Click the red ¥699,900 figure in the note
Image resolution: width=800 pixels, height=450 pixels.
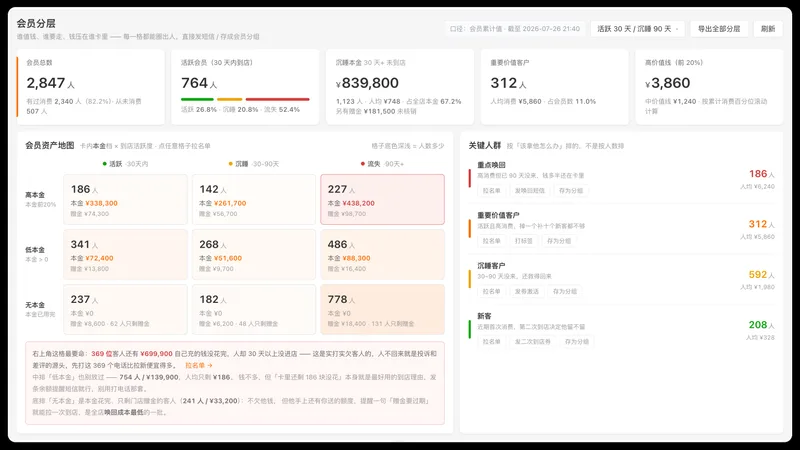(156, 354)
